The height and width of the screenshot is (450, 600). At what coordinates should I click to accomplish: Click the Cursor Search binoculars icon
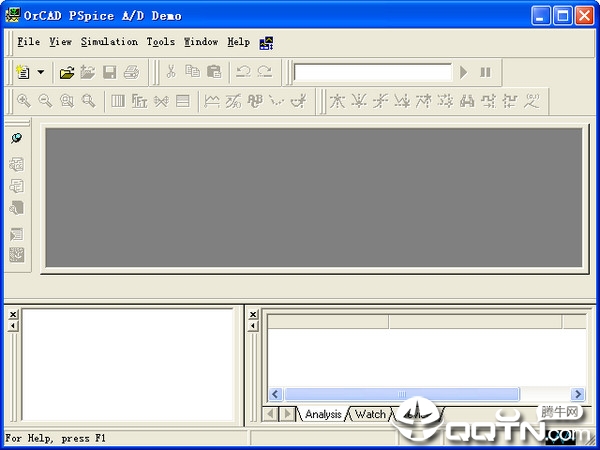467,101
